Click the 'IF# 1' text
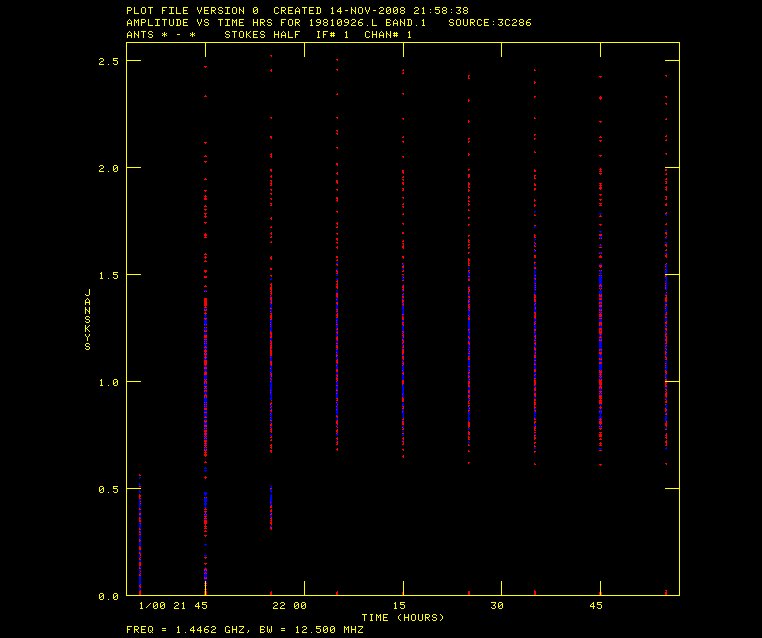Viewport: 762px width, 638px height. [332, 35]
